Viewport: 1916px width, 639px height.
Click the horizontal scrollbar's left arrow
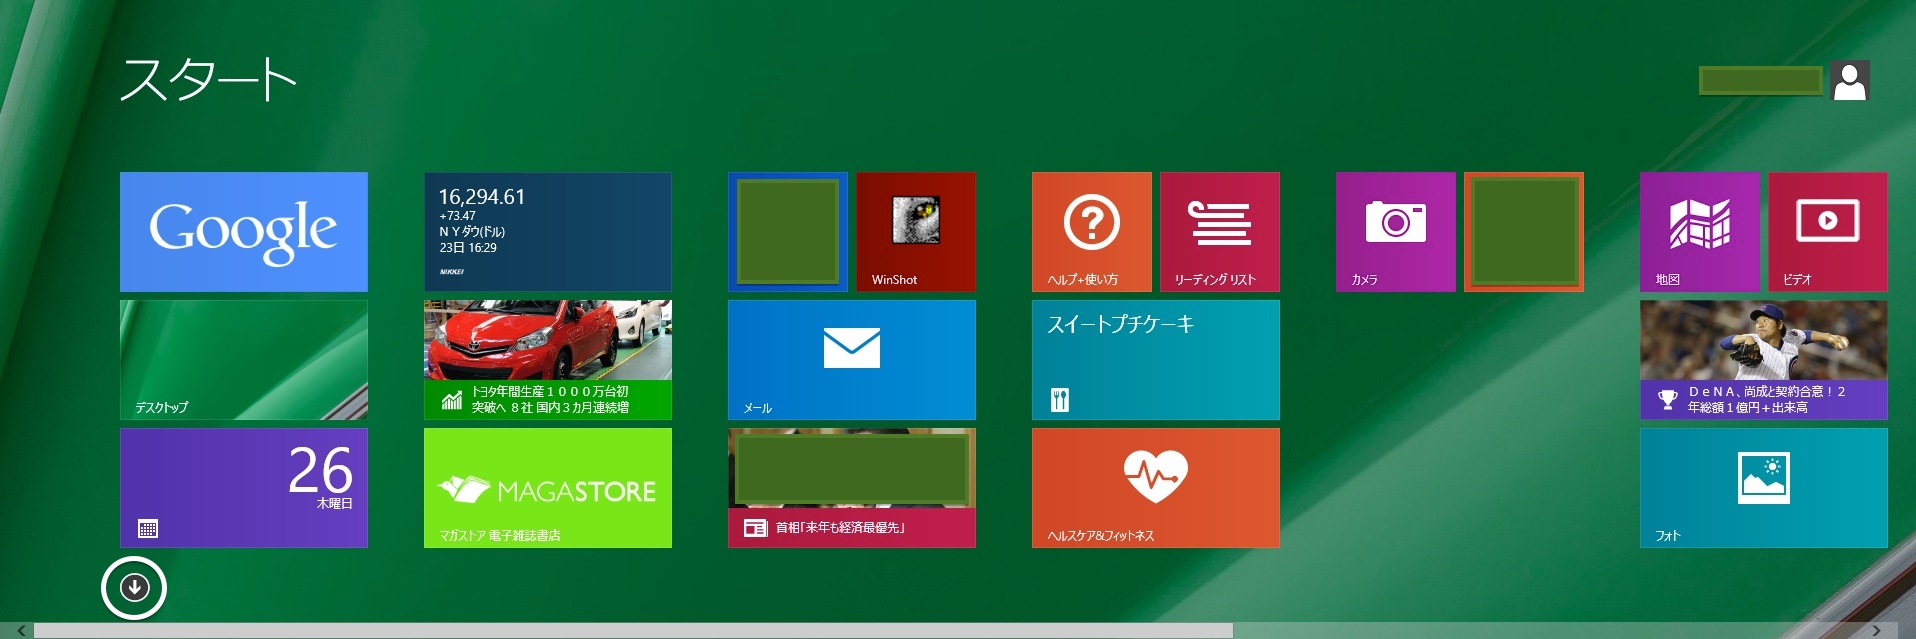pyautogui.click(x=20, y=630)
